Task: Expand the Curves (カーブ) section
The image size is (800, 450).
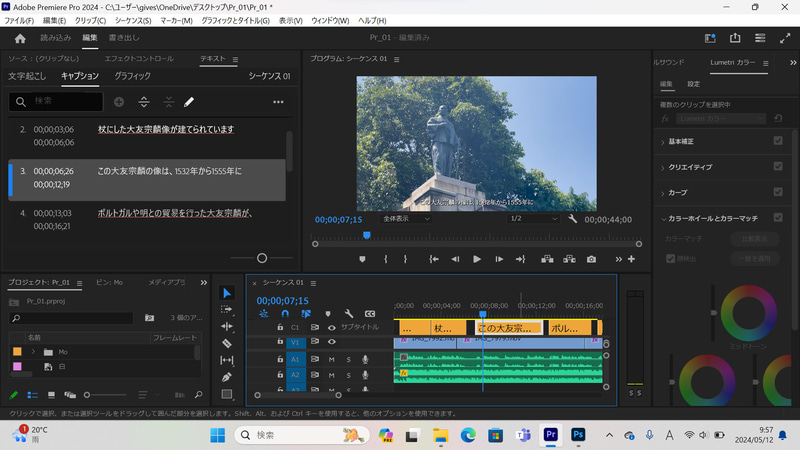Action: click(663, 193)
